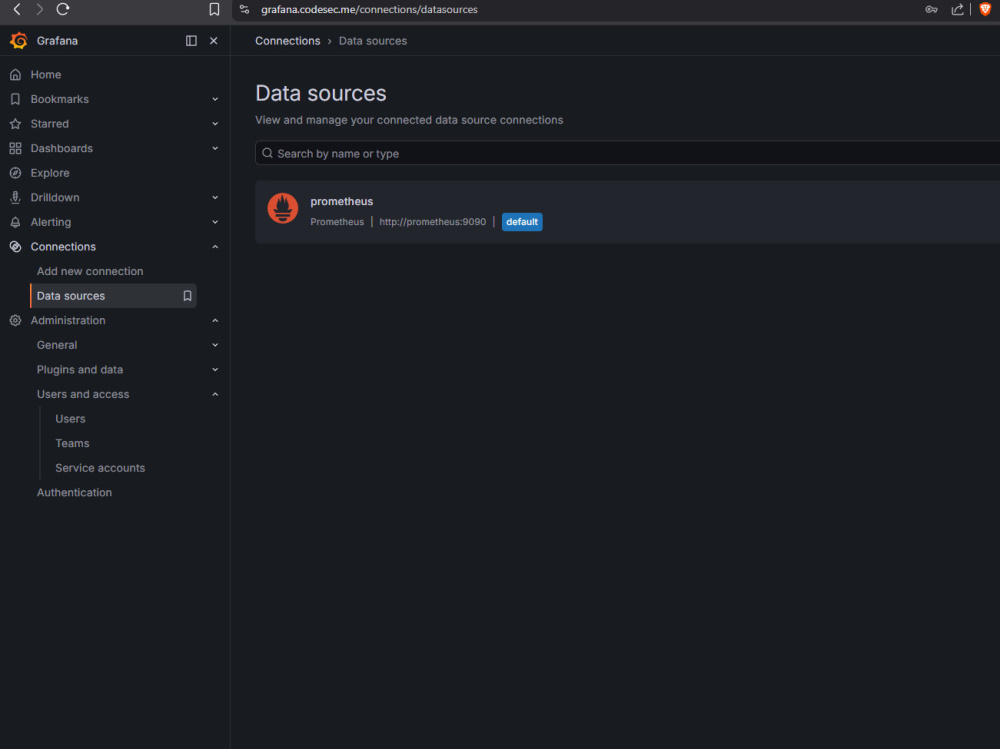Expand the Alerting section chevron
Image resolution: width=1000 pixels, height=749 pixels.
pyautogui.click(x=215, y=222)
